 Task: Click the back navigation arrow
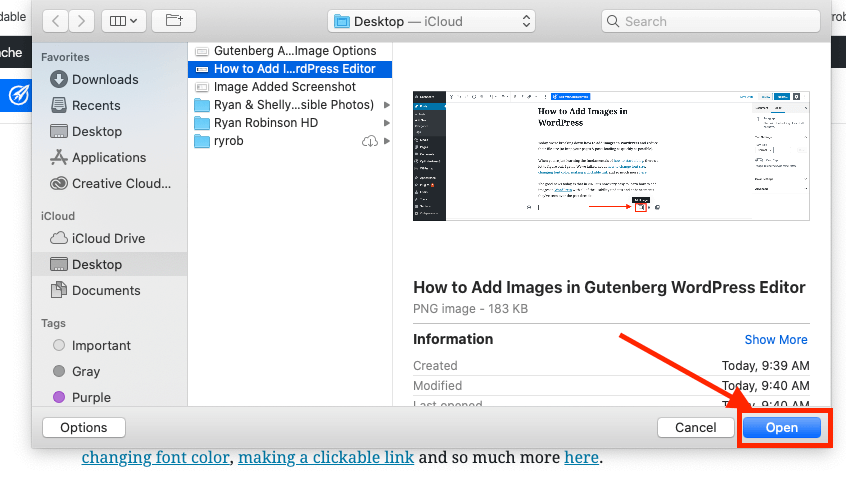pyautogui.click(x=55, y=20)
